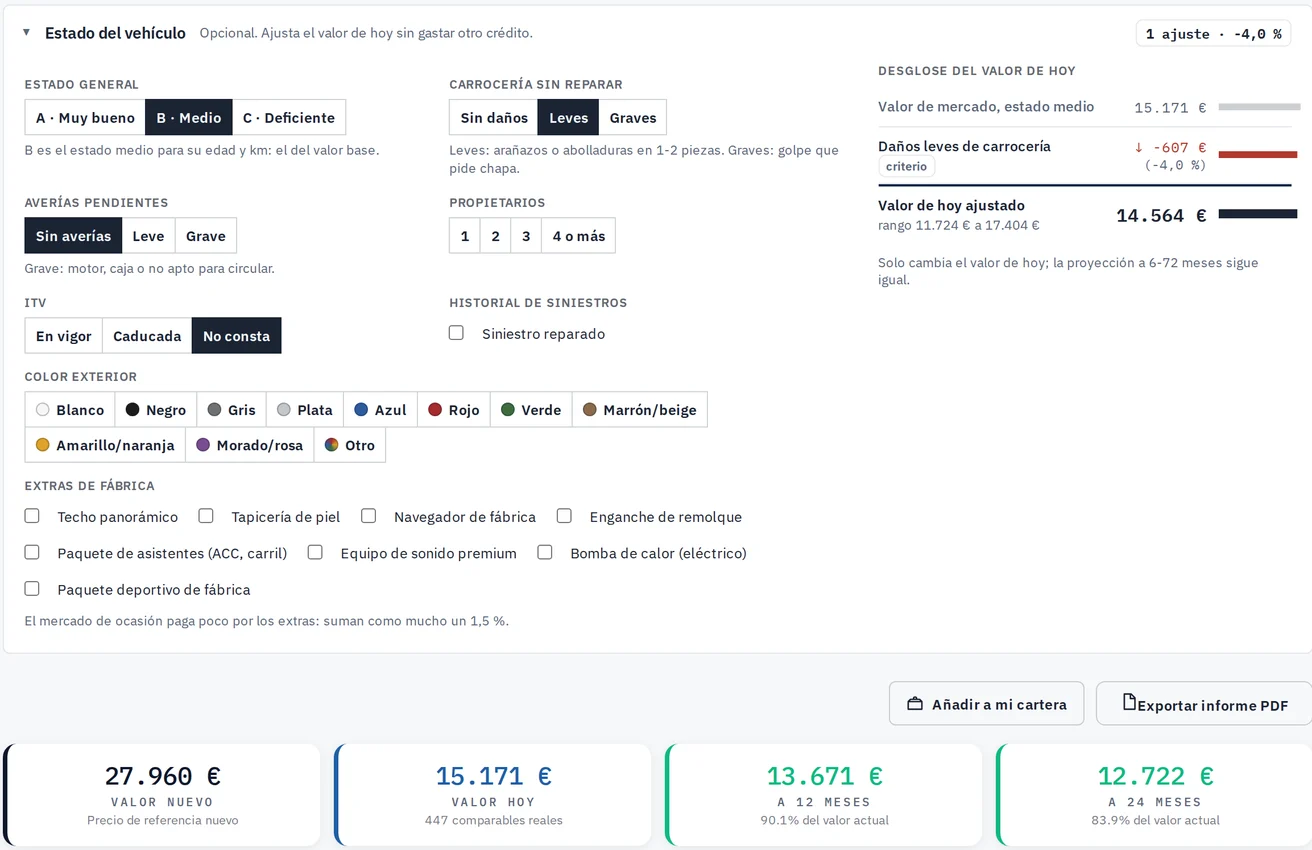Viewport: 1312px width, 850px height.
Task: Pick Marrón/beige exterior color
Action: pyautogui.click(x=640, y=410)
